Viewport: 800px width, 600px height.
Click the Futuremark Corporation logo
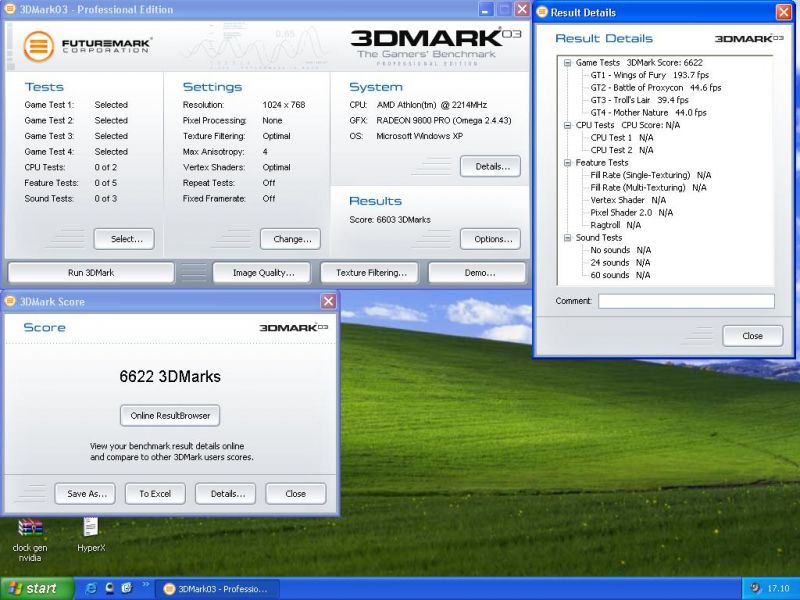pos(87,46)
